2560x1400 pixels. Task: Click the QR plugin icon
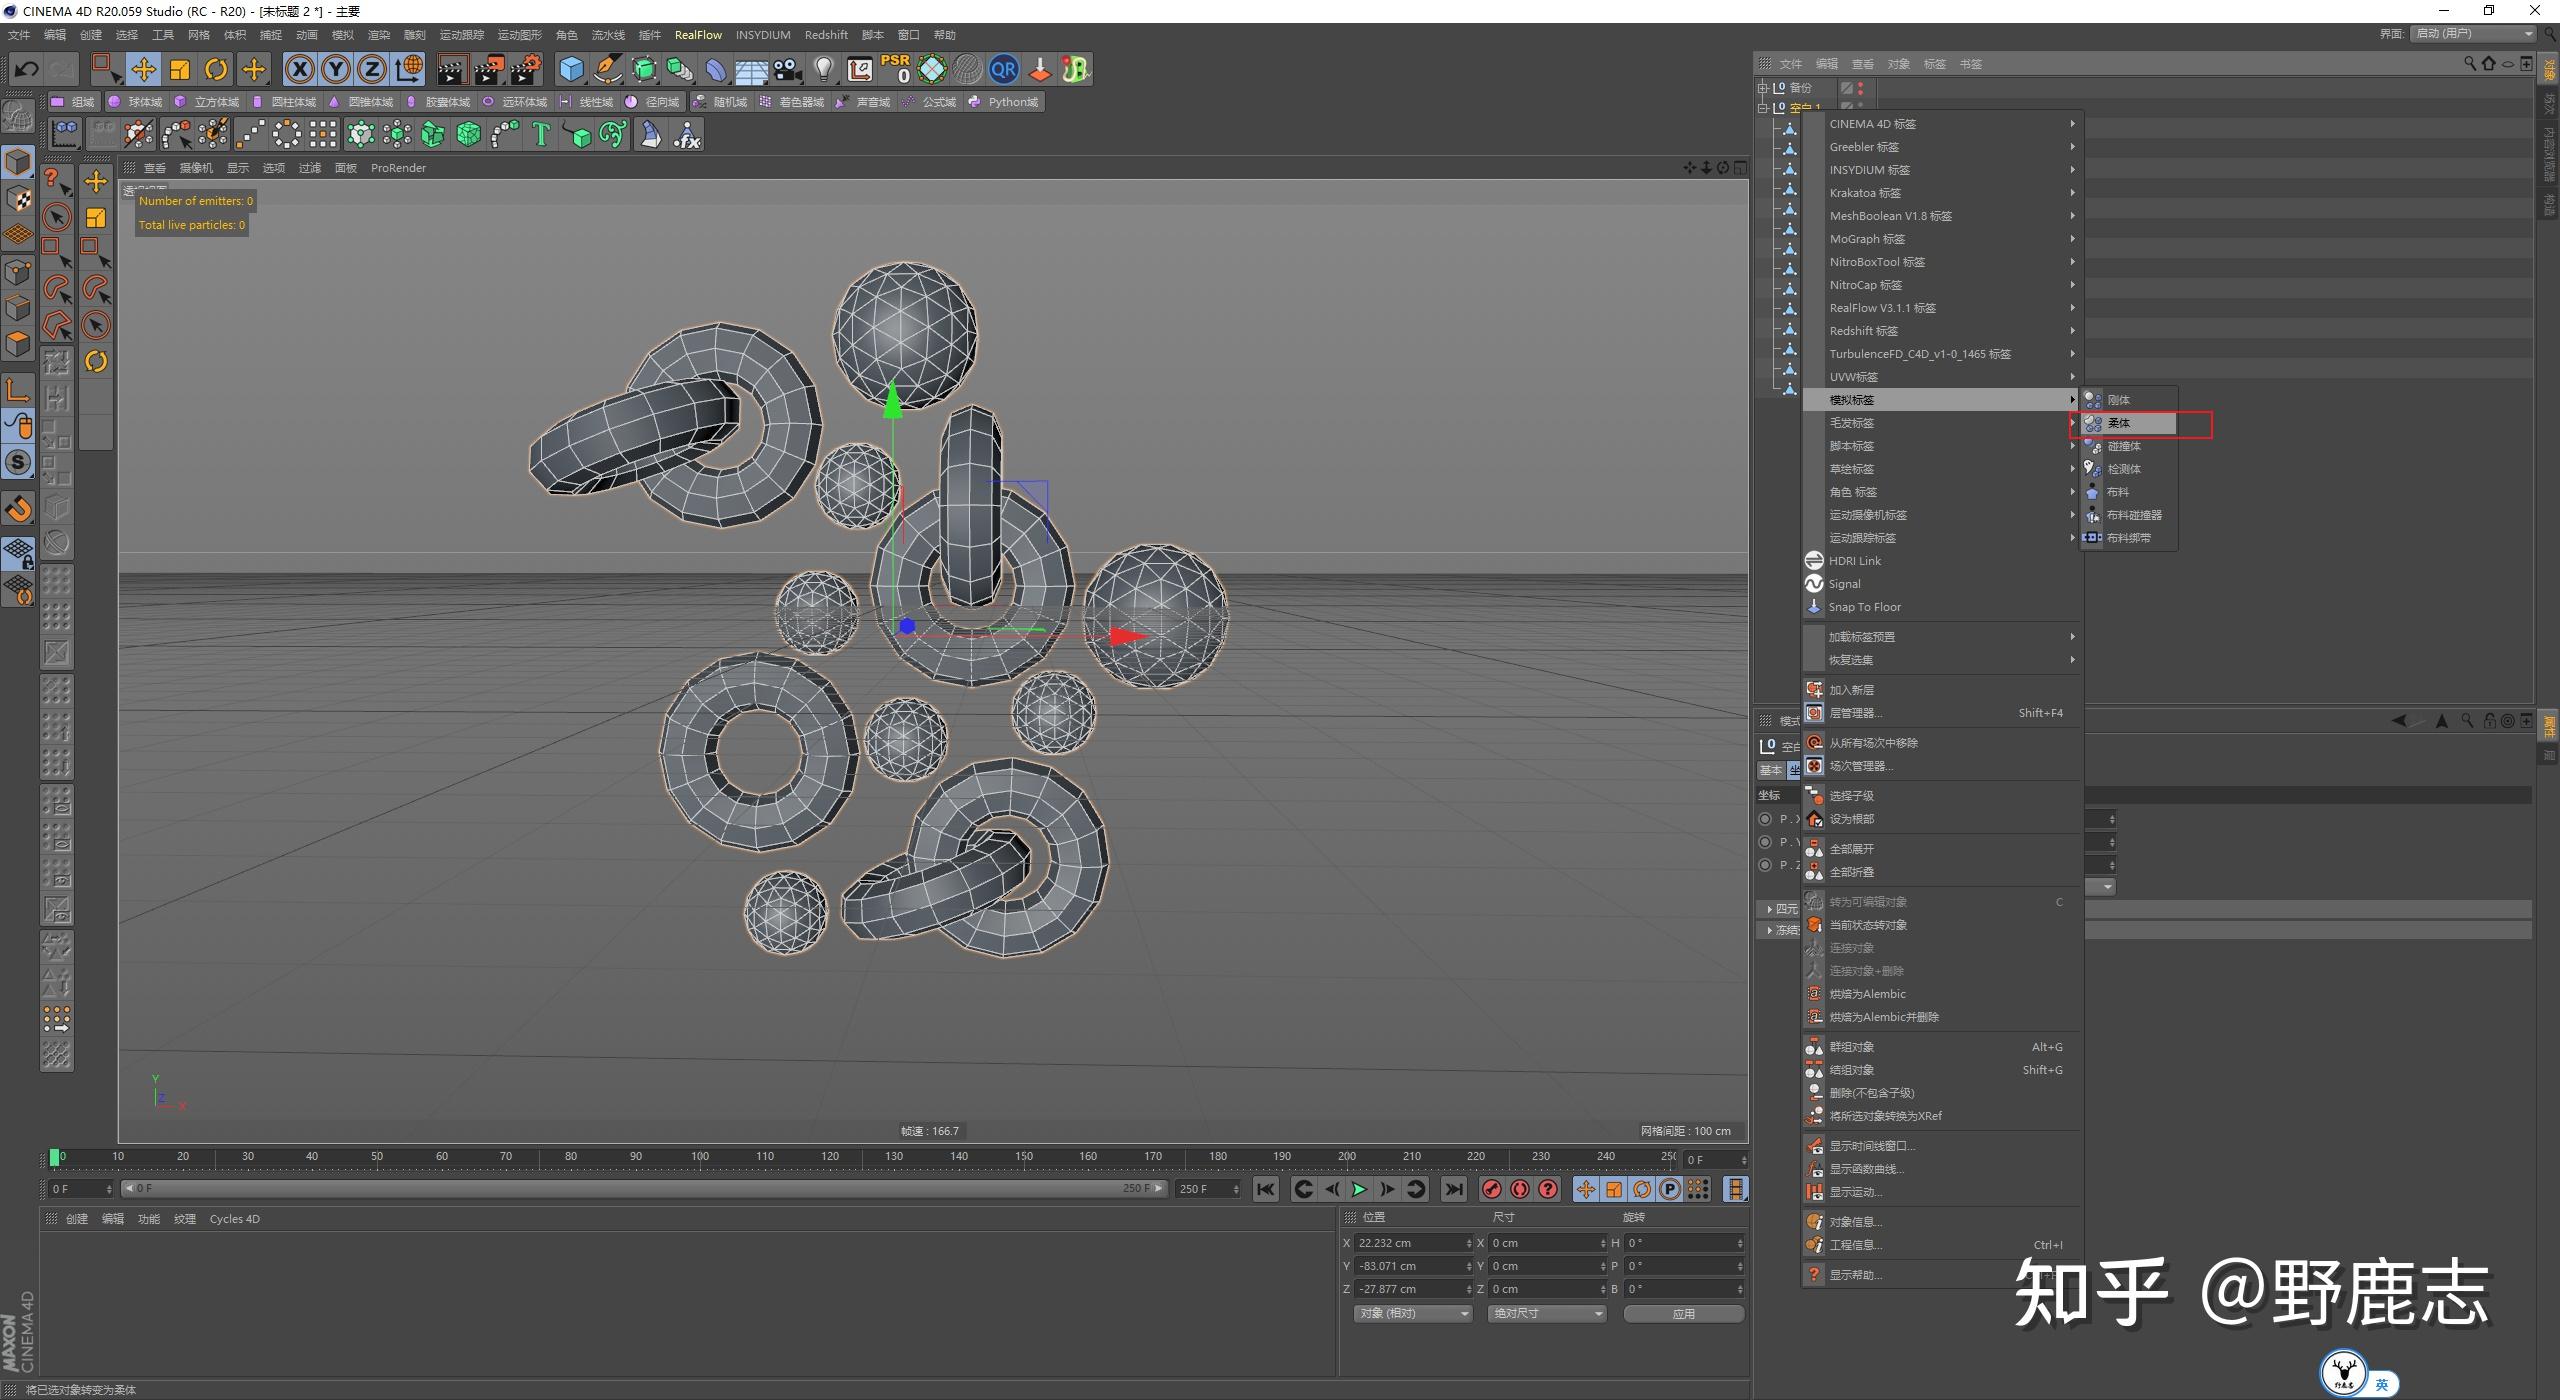click(1003, 69)
